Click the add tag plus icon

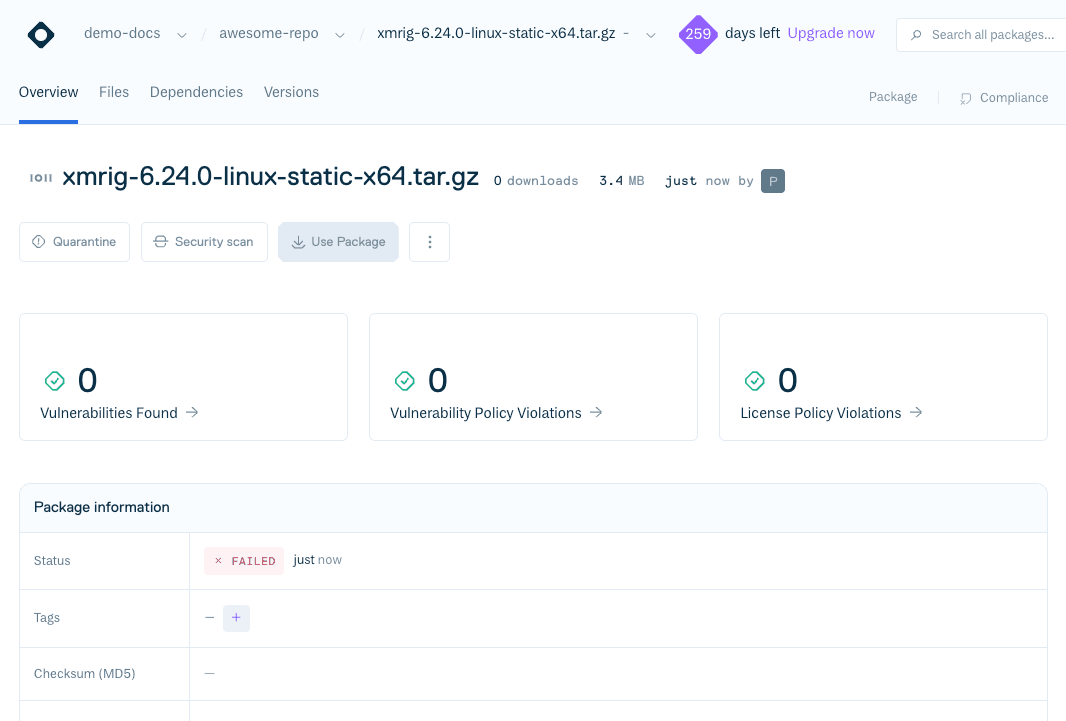pyautogui.click(x=236, y=618)
